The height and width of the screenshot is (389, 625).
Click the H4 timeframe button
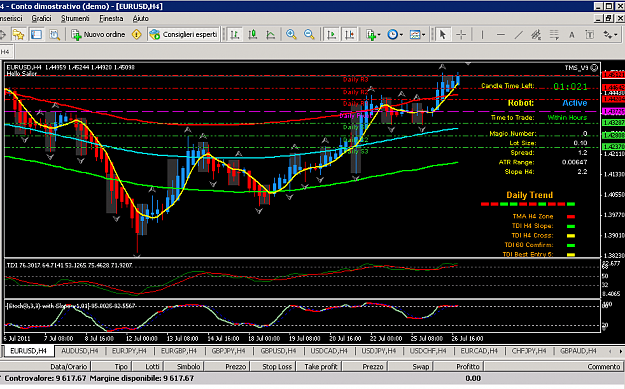point(6,52)
